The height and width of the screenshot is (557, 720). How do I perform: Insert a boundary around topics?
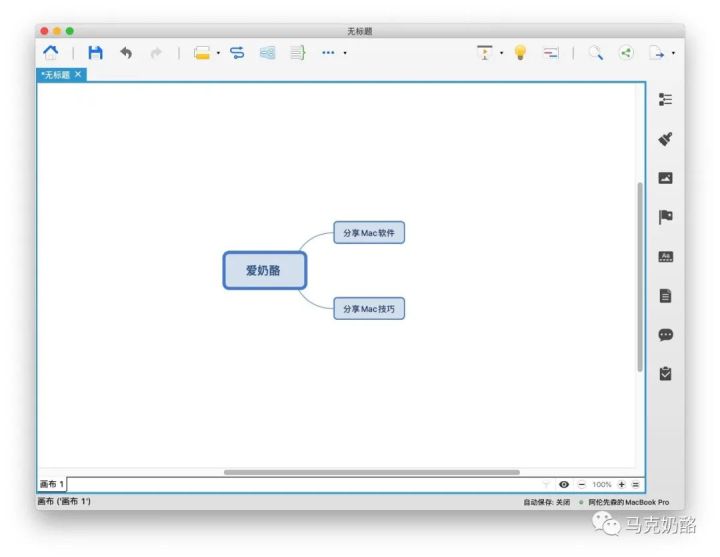[267, 53]
